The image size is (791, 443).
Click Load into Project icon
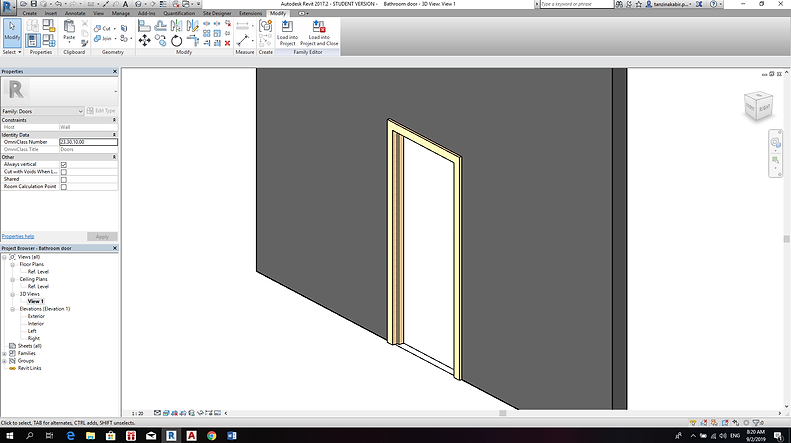288,33
